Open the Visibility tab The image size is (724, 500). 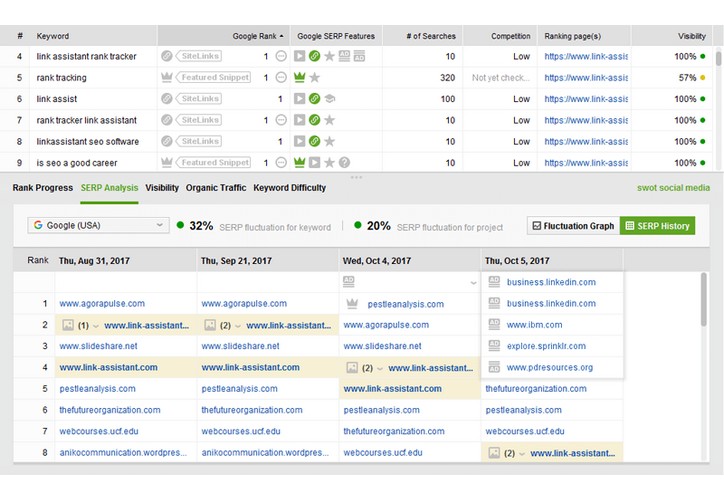tap(162, 188)
